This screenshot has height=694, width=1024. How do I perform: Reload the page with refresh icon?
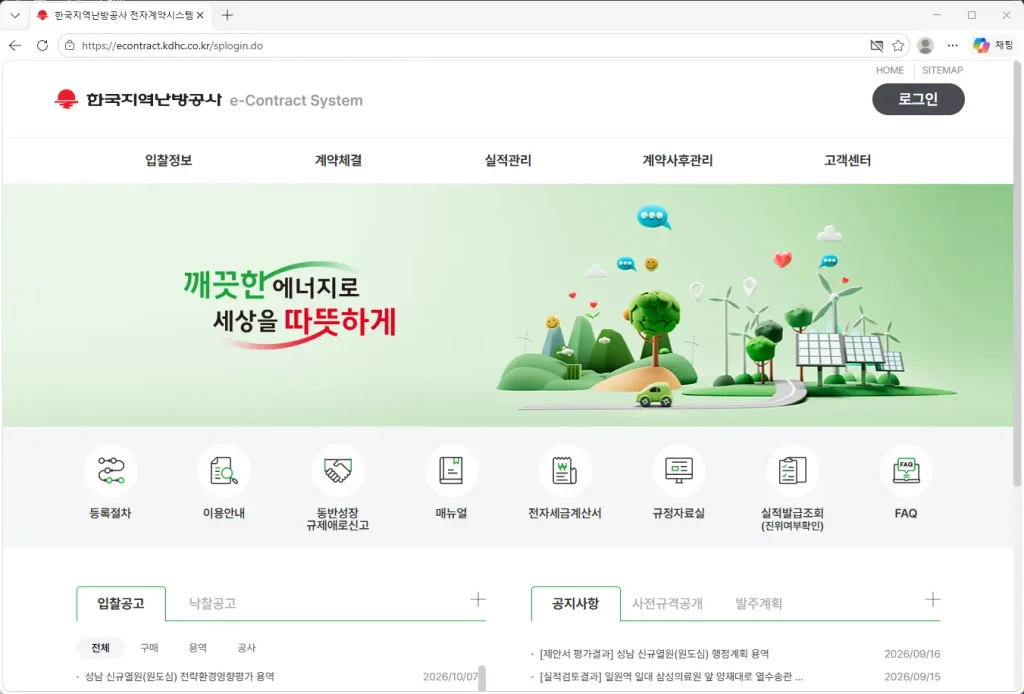click(x=42, y=46)
